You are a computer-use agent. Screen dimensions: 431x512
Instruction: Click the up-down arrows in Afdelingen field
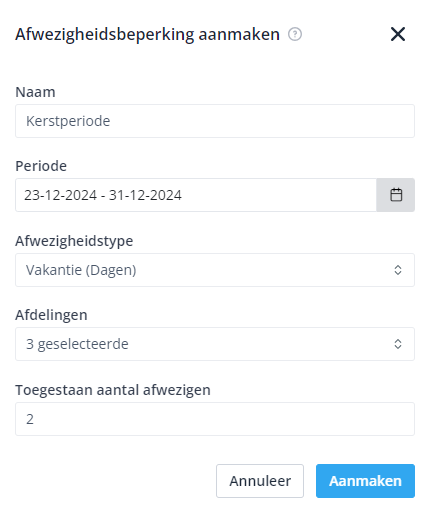point(398,344)
